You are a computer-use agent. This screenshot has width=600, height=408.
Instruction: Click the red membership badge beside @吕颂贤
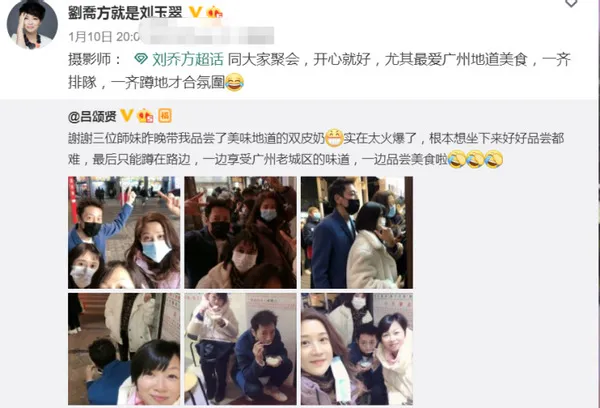click(145, 116)
